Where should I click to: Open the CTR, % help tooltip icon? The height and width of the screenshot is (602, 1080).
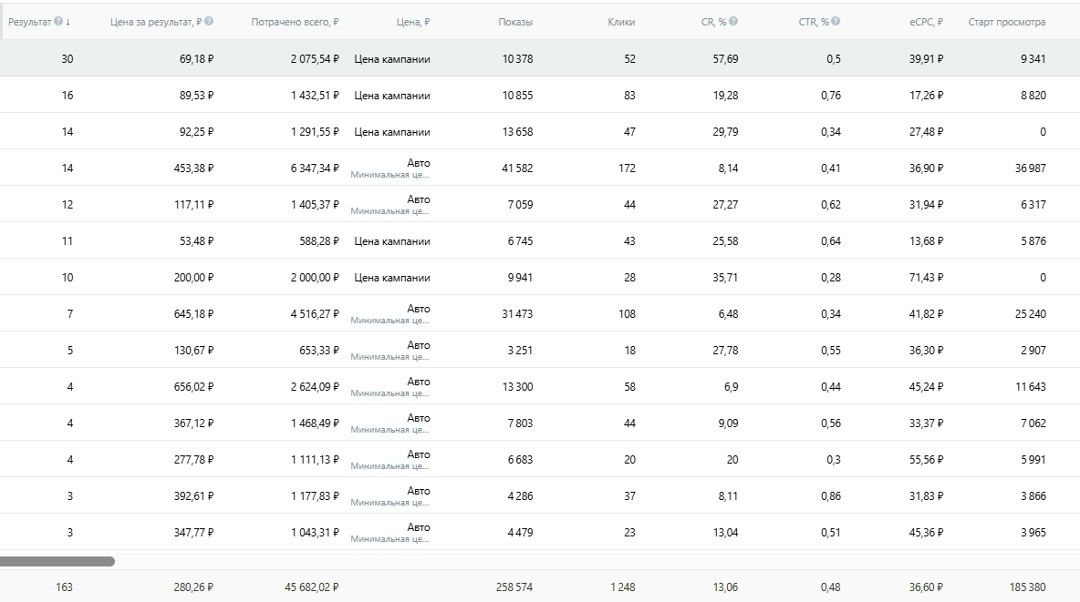click(835, 21)
